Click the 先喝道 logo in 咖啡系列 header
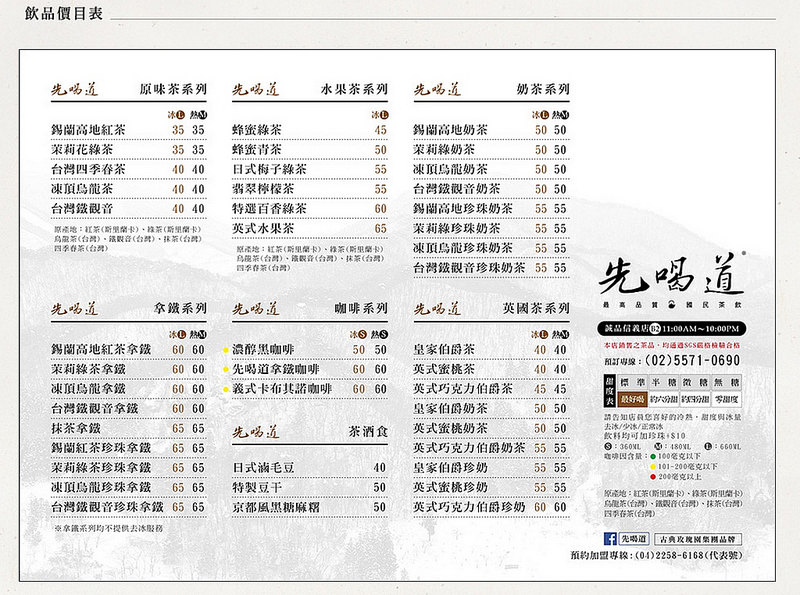Image resolution: width=800 pixels, height=595 pixels. [256, 309]
